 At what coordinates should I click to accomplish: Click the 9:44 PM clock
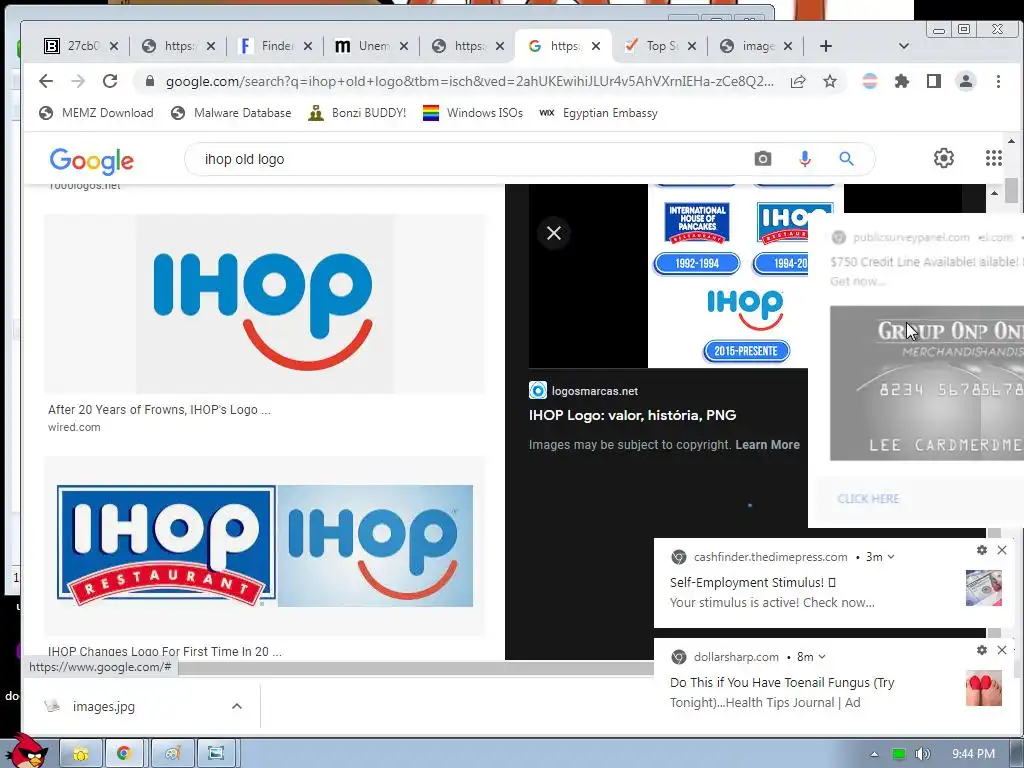973,754
